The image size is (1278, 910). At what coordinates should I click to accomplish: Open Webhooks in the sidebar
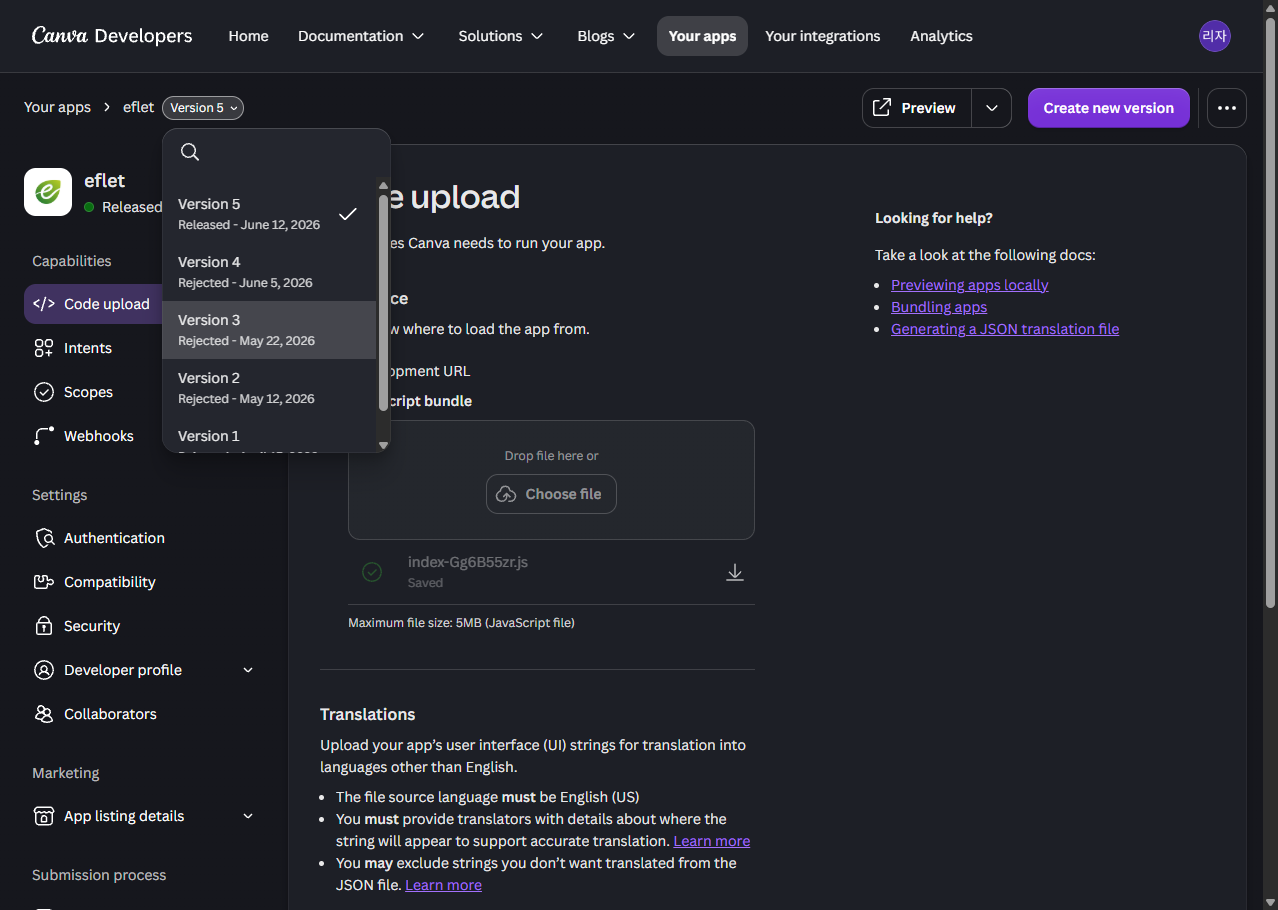point(99,436)
